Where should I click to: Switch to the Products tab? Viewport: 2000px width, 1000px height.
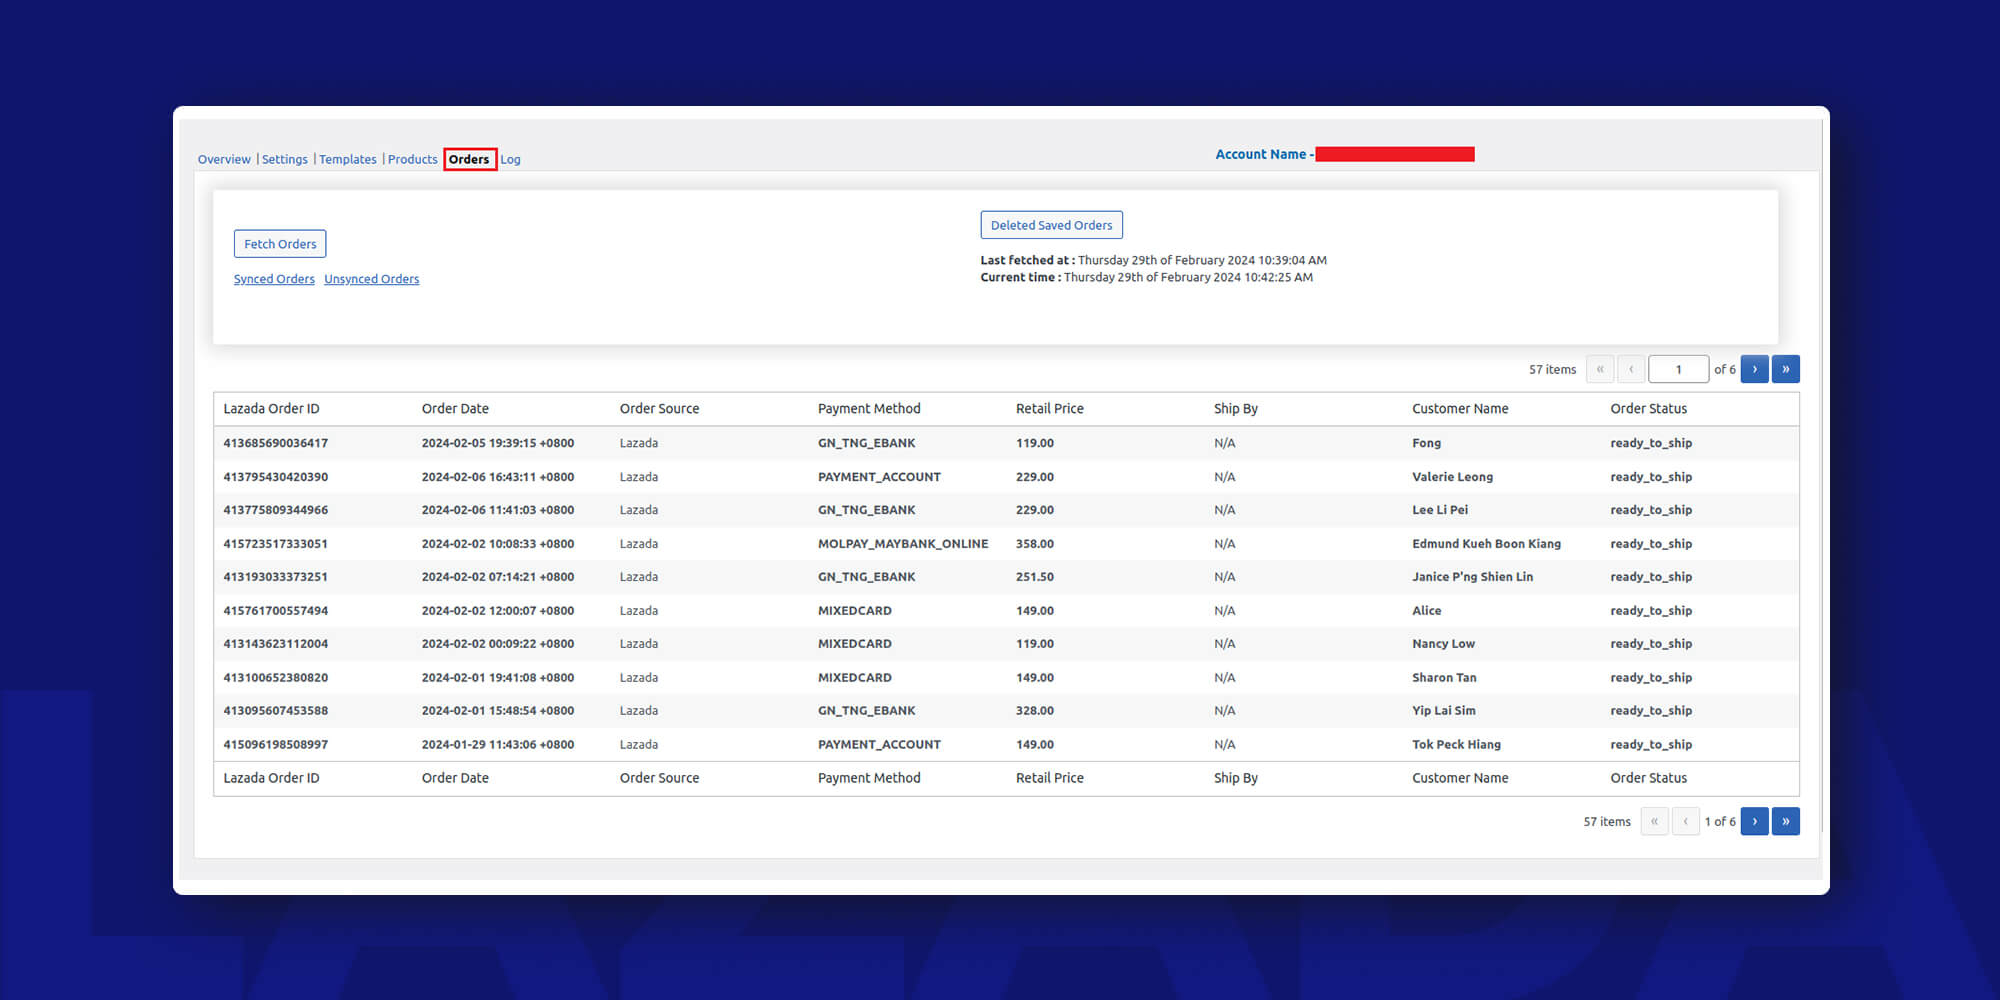click(x=413, y=159)
